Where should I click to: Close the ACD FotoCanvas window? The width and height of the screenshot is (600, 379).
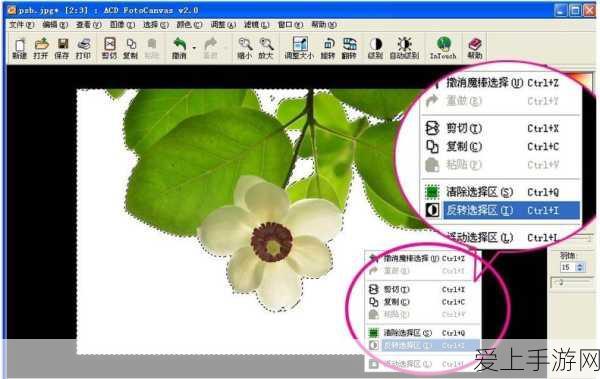click(x=589, y=10)
